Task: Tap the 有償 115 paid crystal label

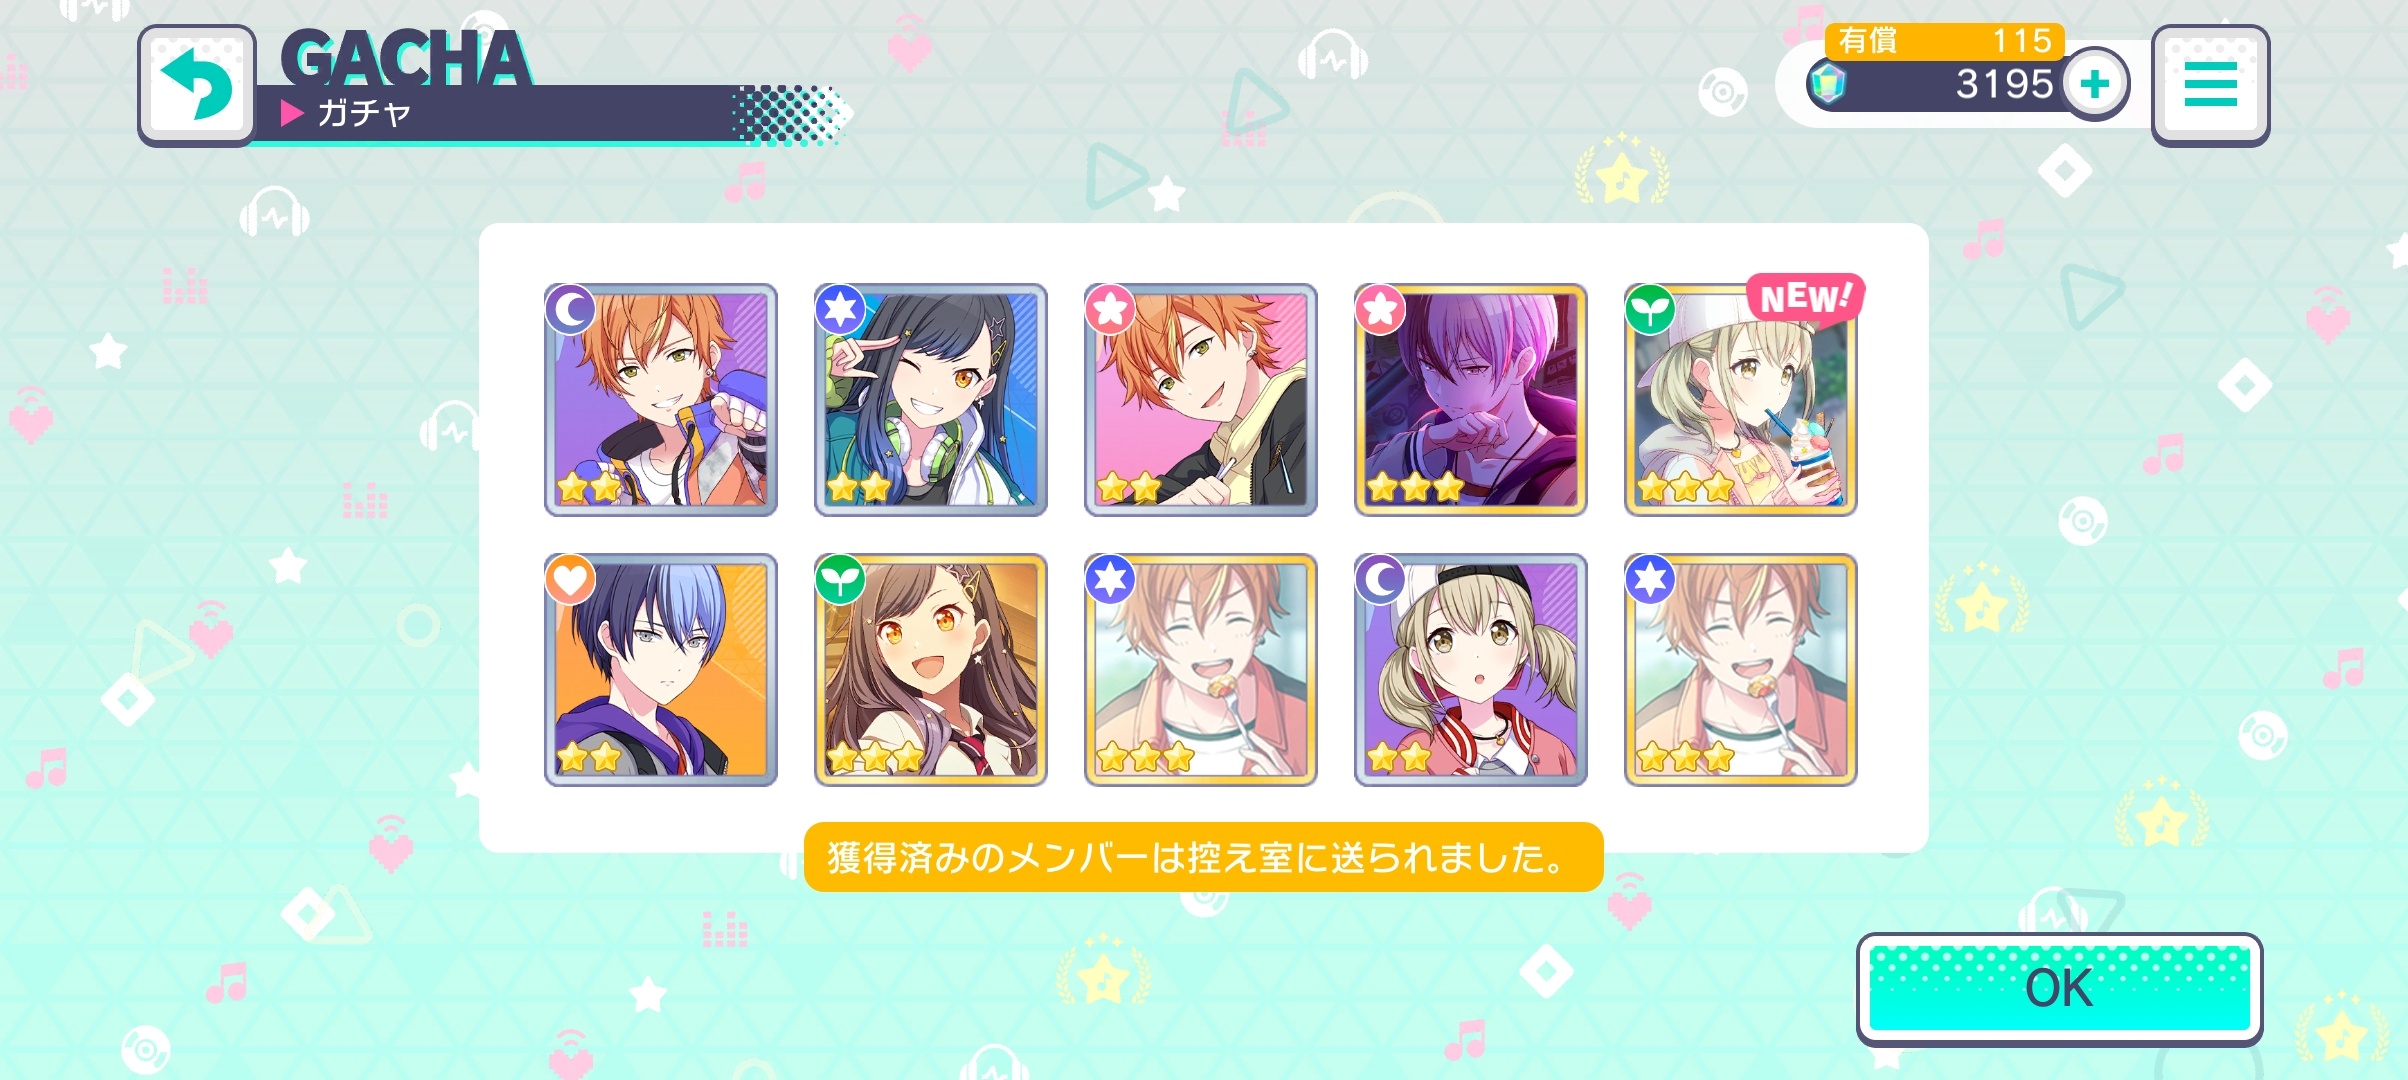Action: [x=1944, y=41]
